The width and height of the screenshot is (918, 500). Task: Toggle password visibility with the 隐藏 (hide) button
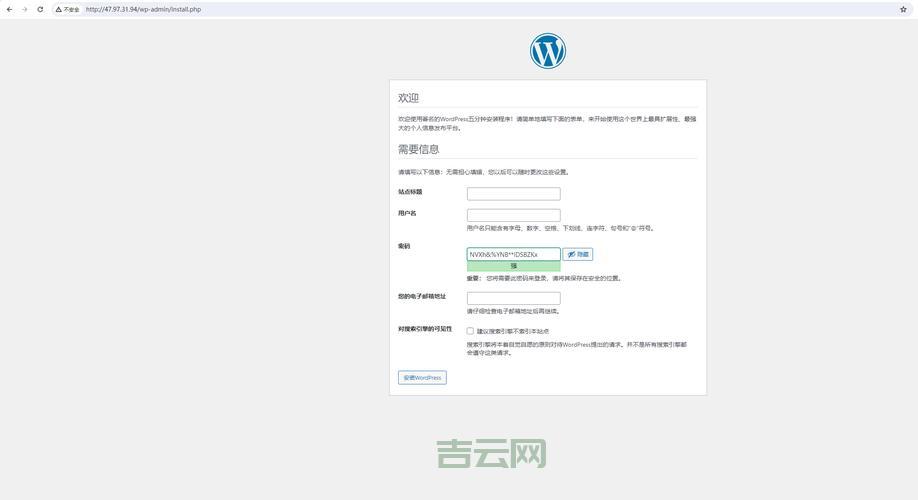[578, 254]
